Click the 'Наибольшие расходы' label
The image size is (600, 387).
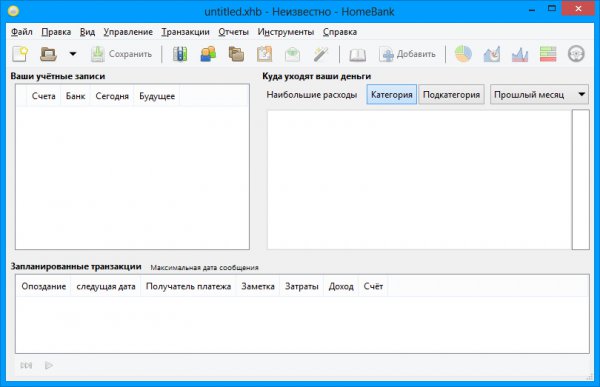(312, 95)
